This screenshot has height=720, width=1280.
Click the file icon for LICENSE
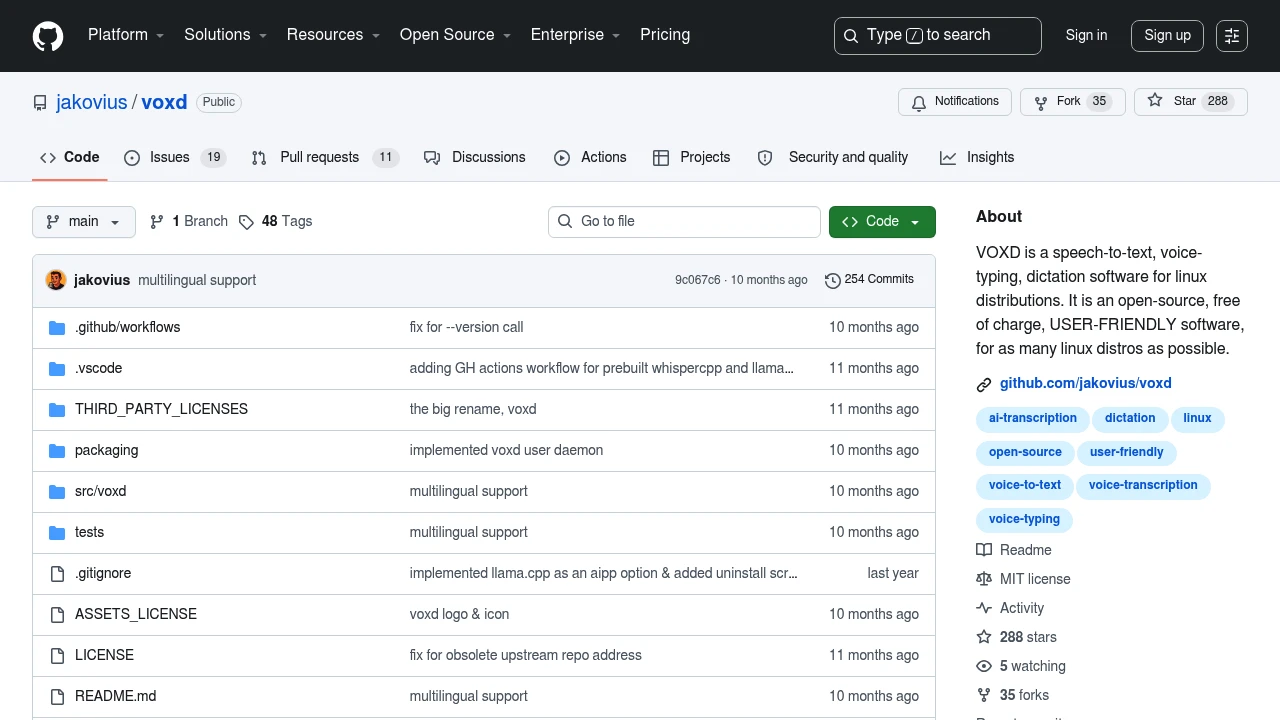(57, 656)
